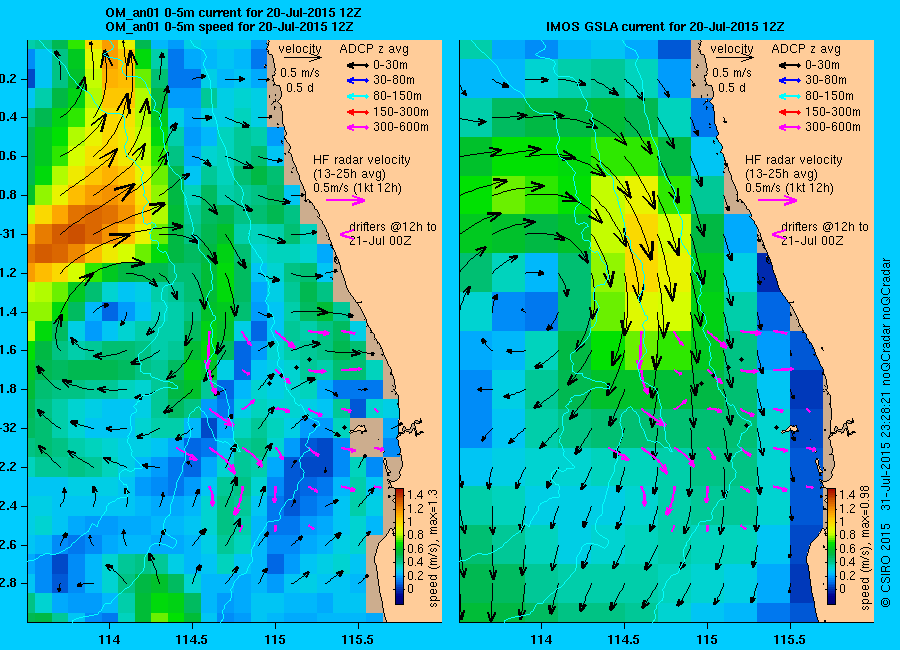Click longitude label '115.5' under OM_an01 panel

click(358, 639)
